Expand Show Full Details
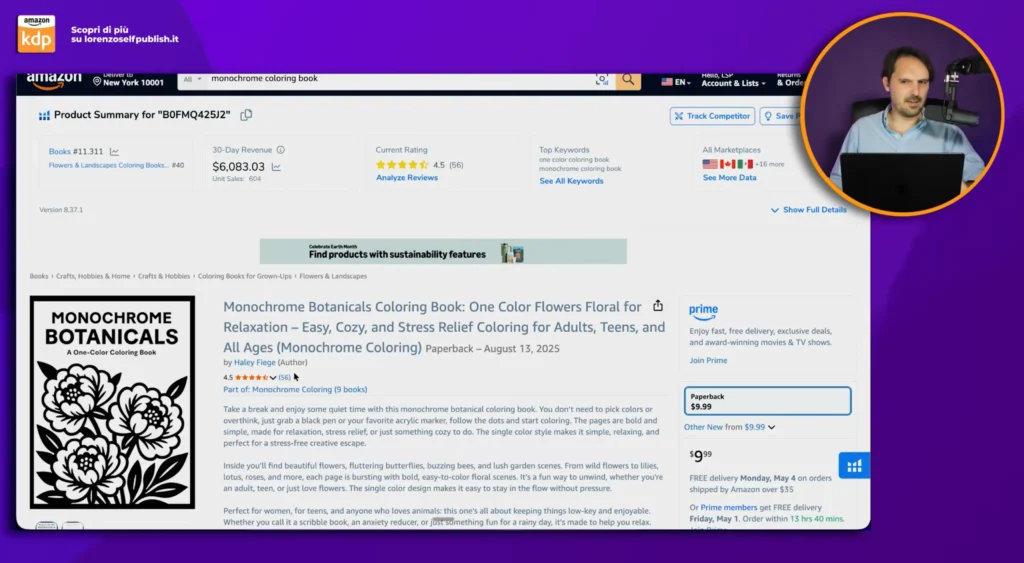Viewport: 1024px width, 563px height. click(x=808, y=210)
